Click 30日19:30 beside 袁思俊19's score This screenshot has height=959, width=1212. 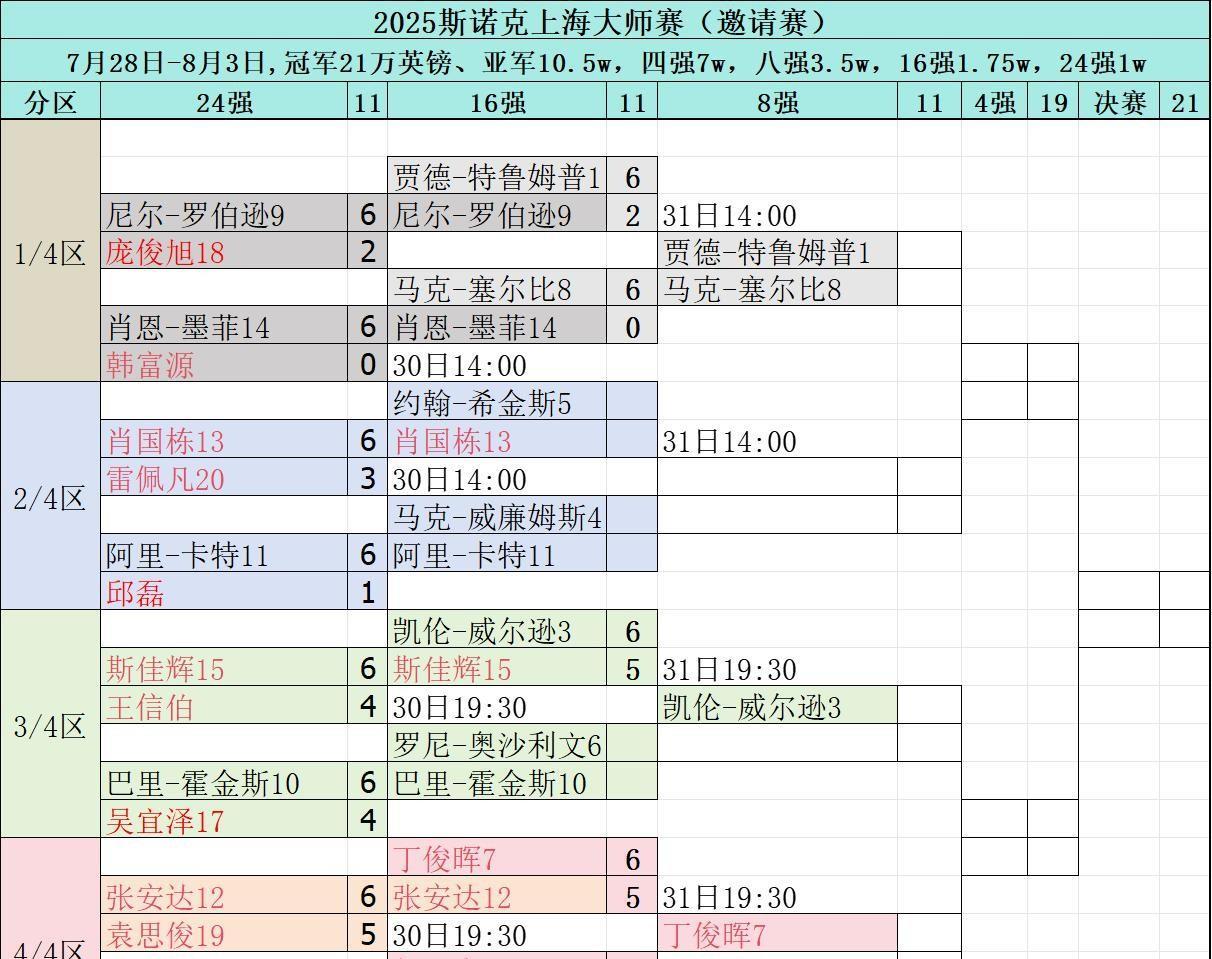[x=459, y=935]
